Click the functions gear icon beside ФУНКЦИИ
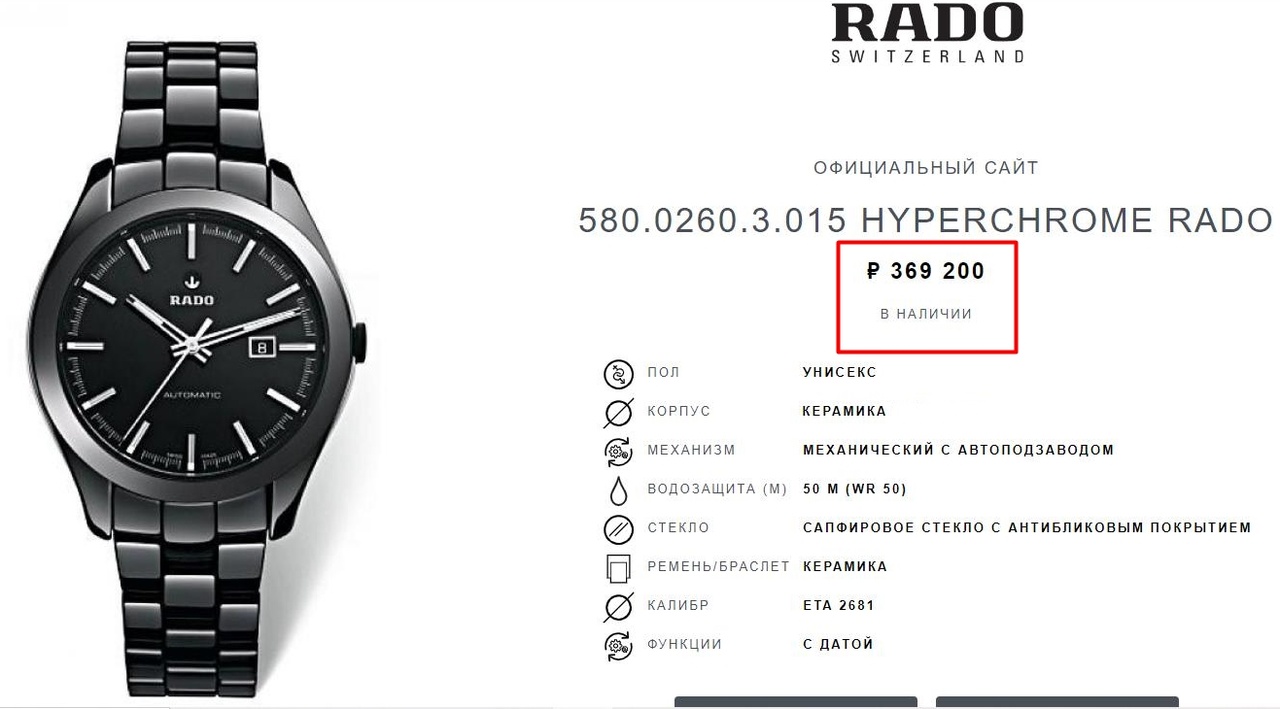Screen dimensions: 1280x709 [619, 645]
